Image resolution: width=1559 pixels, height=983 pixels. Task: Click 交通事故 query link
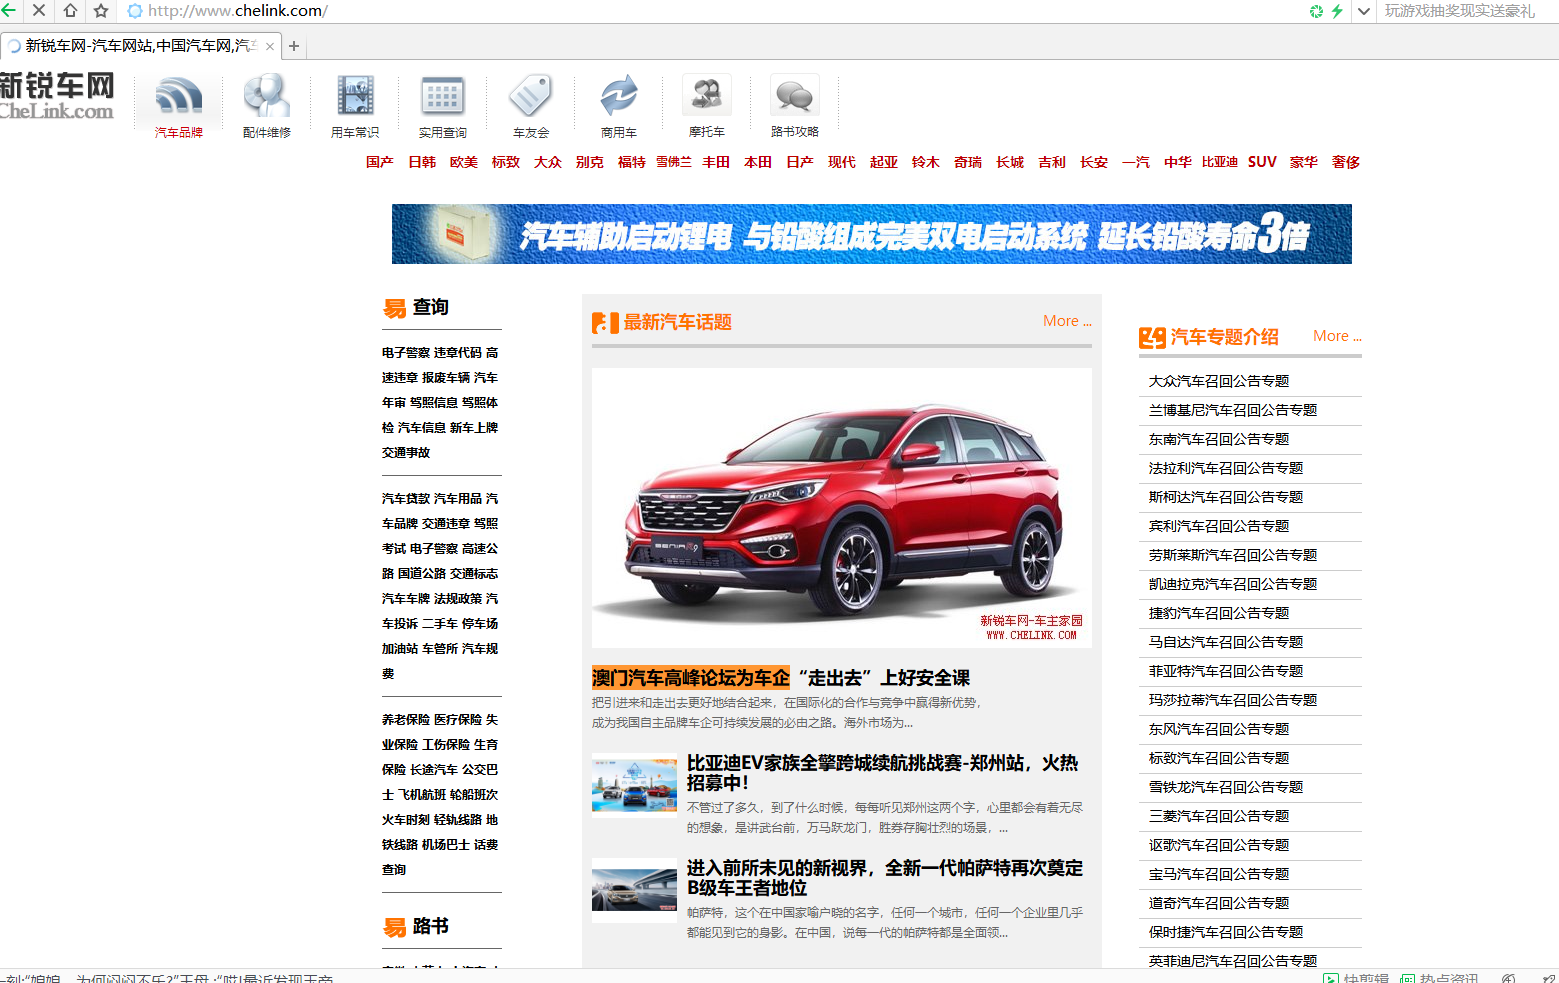[x=406, y=453]
